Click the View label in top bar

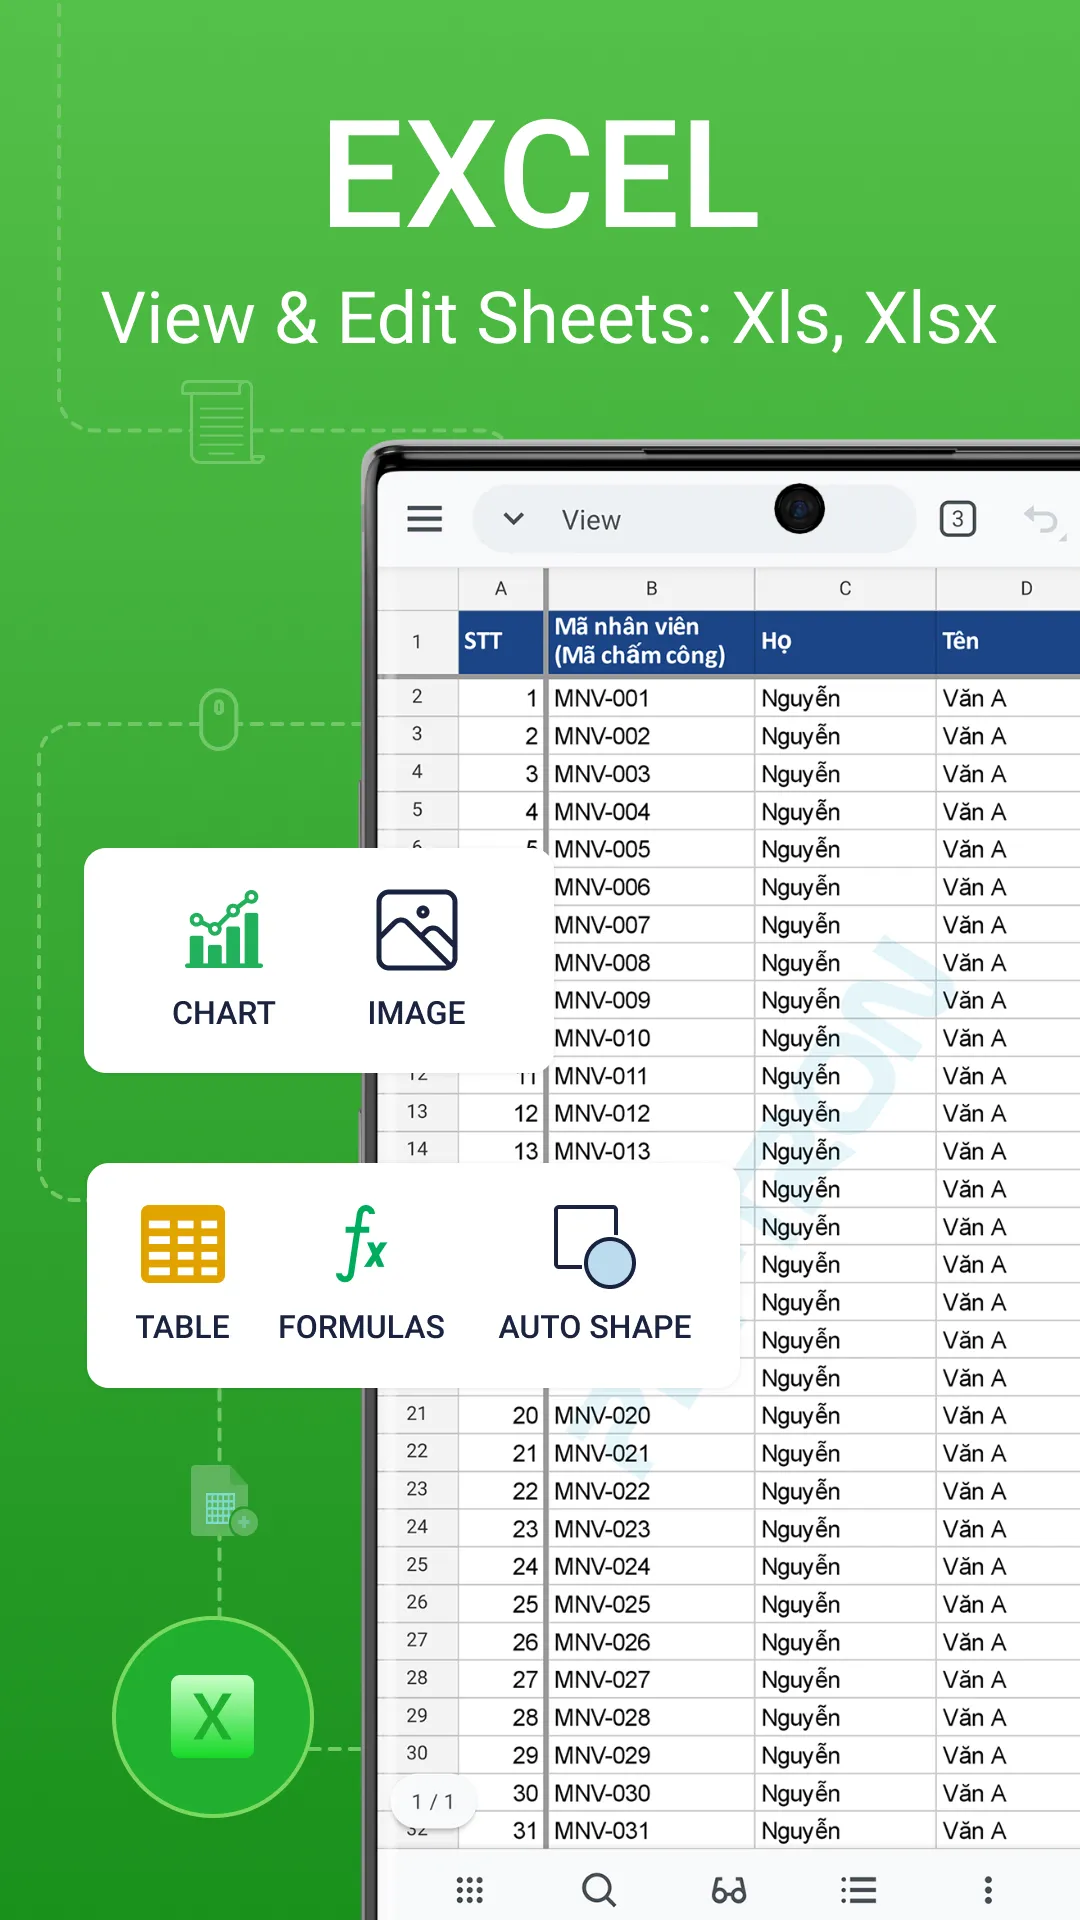[x=591, y=520]
